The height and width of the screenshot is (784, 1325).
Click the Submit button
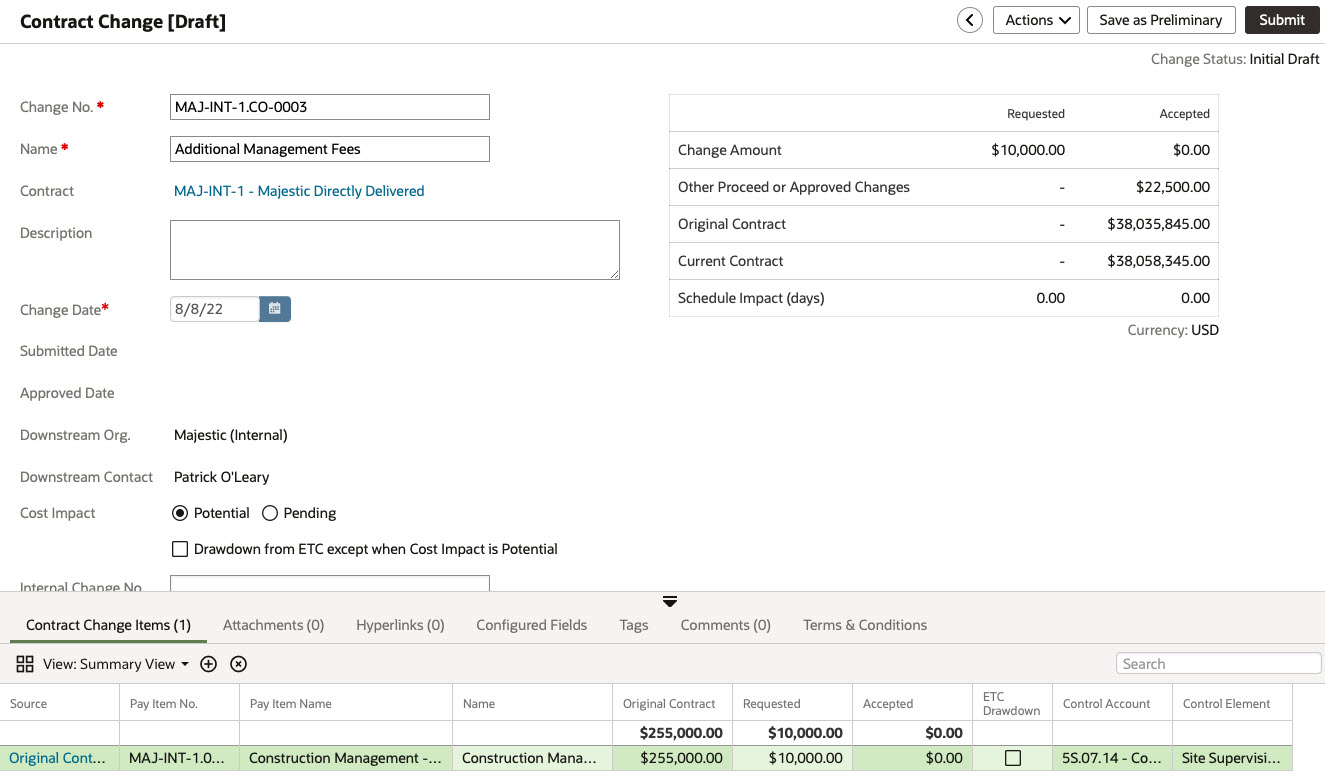[1281, 20]
